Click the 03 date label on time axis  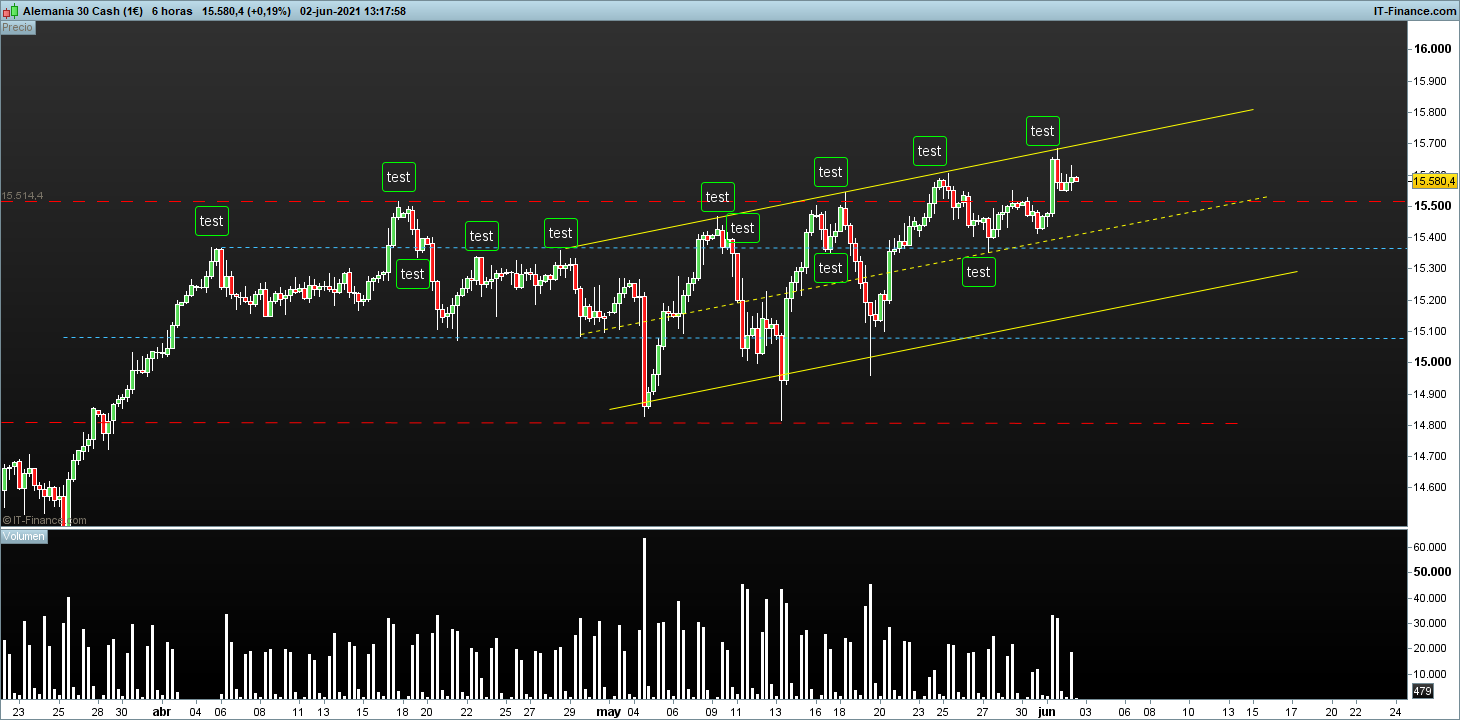click(1085, 712)
